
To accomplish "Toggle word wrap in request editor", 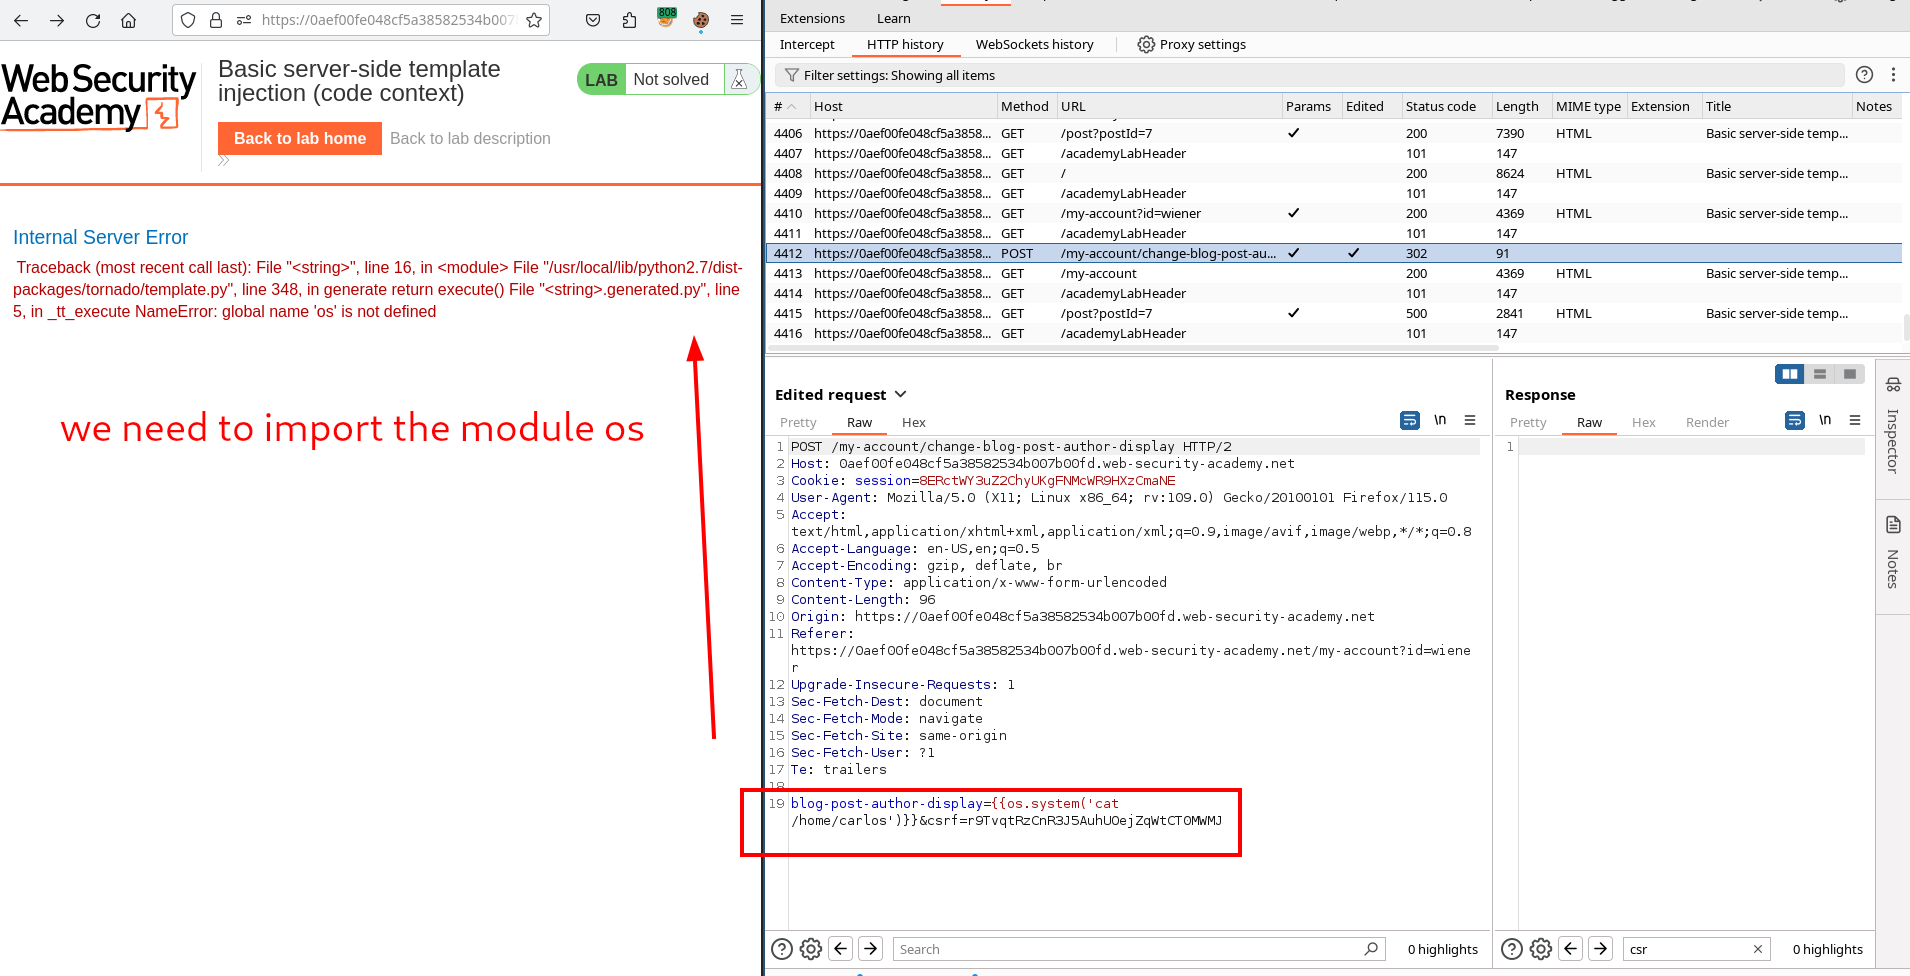I will click(1410, 421).
